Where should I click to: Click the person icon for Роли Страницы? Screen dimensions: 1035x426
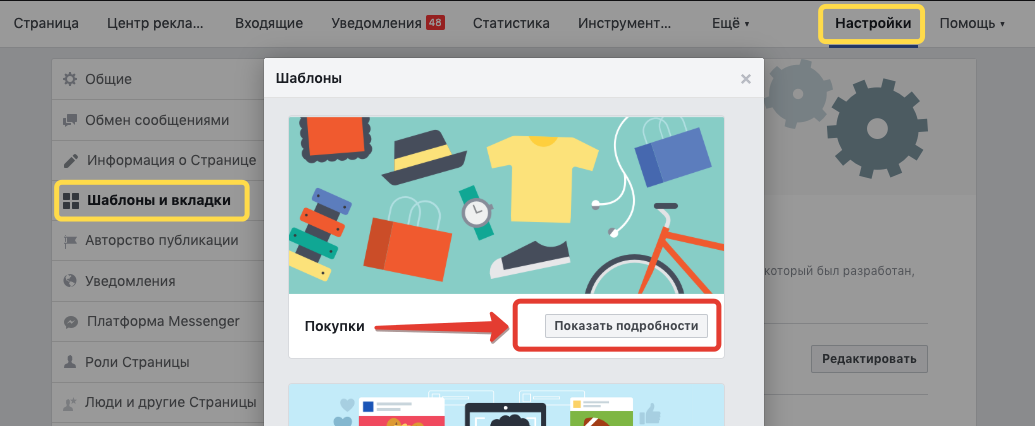[x=69, y=362]
